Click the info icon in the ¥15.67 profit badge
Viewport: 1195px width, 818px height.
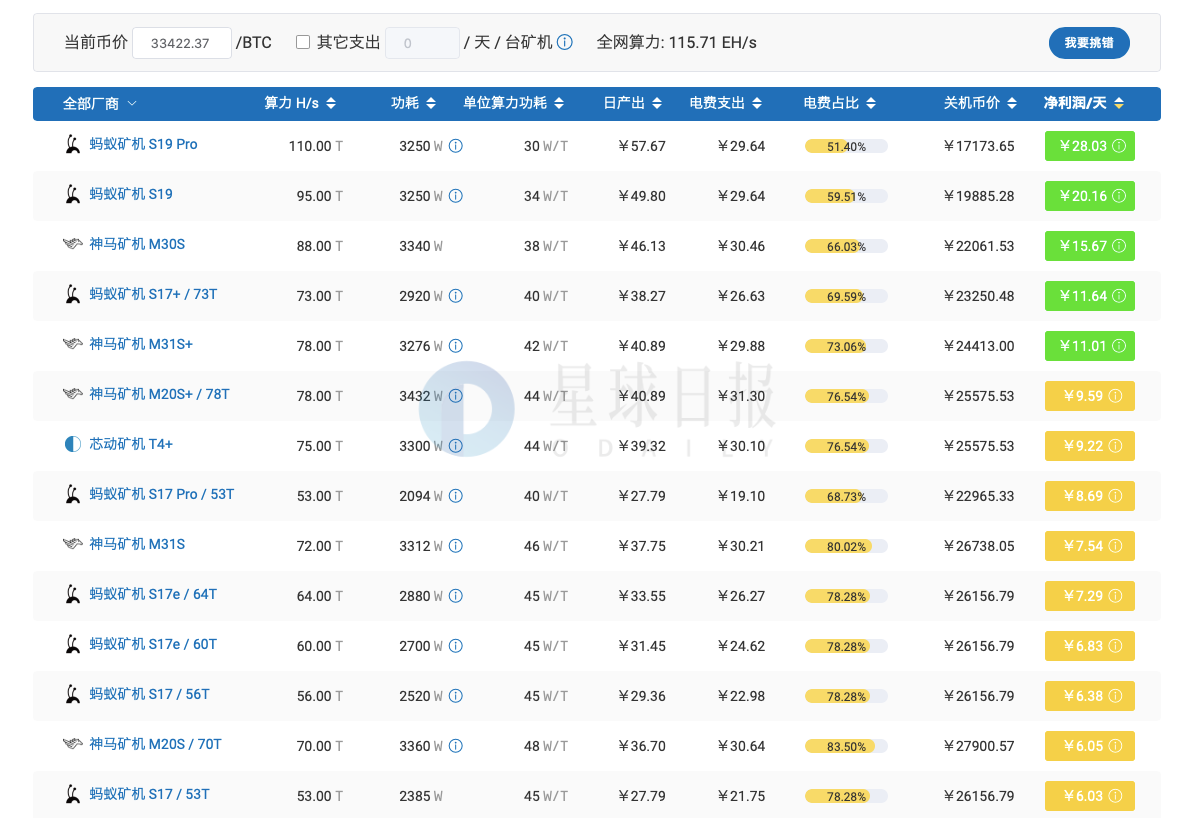point(1119,245)
